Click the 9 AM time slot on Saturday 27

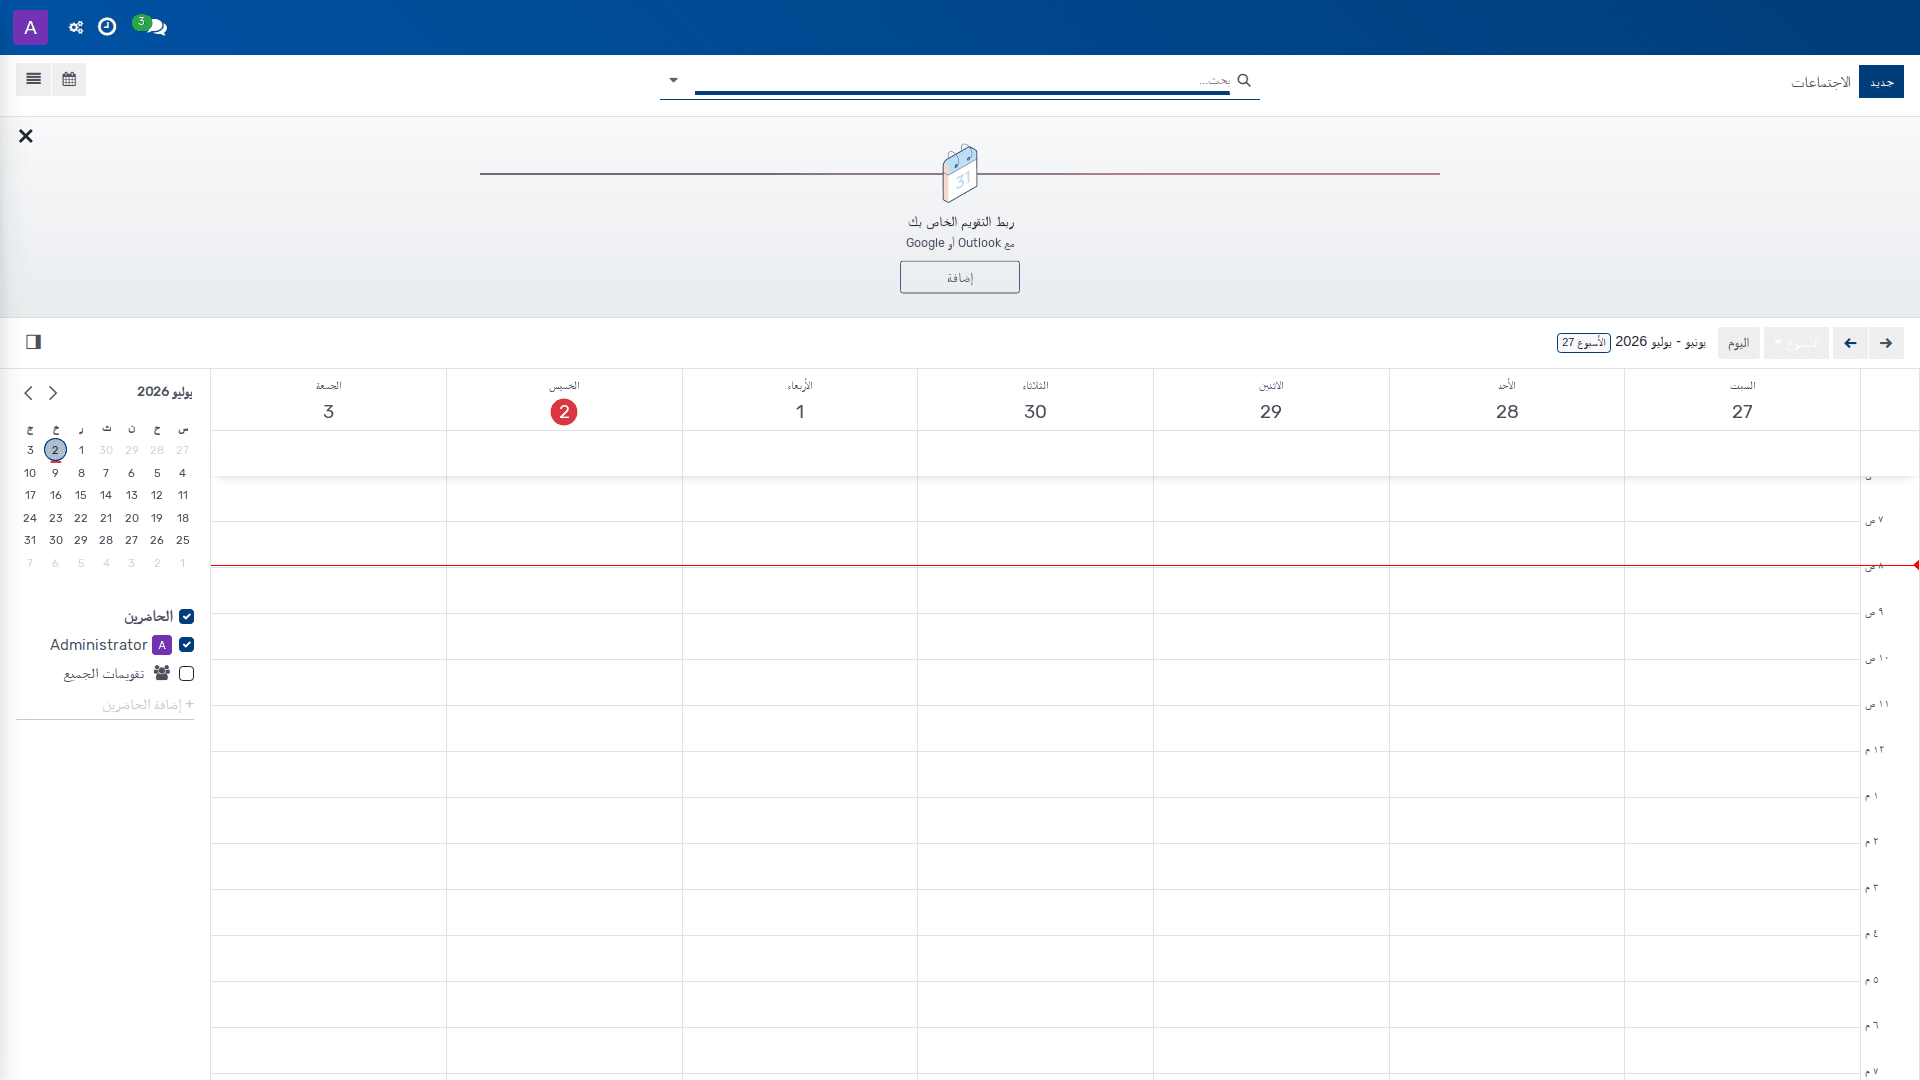1742,636
